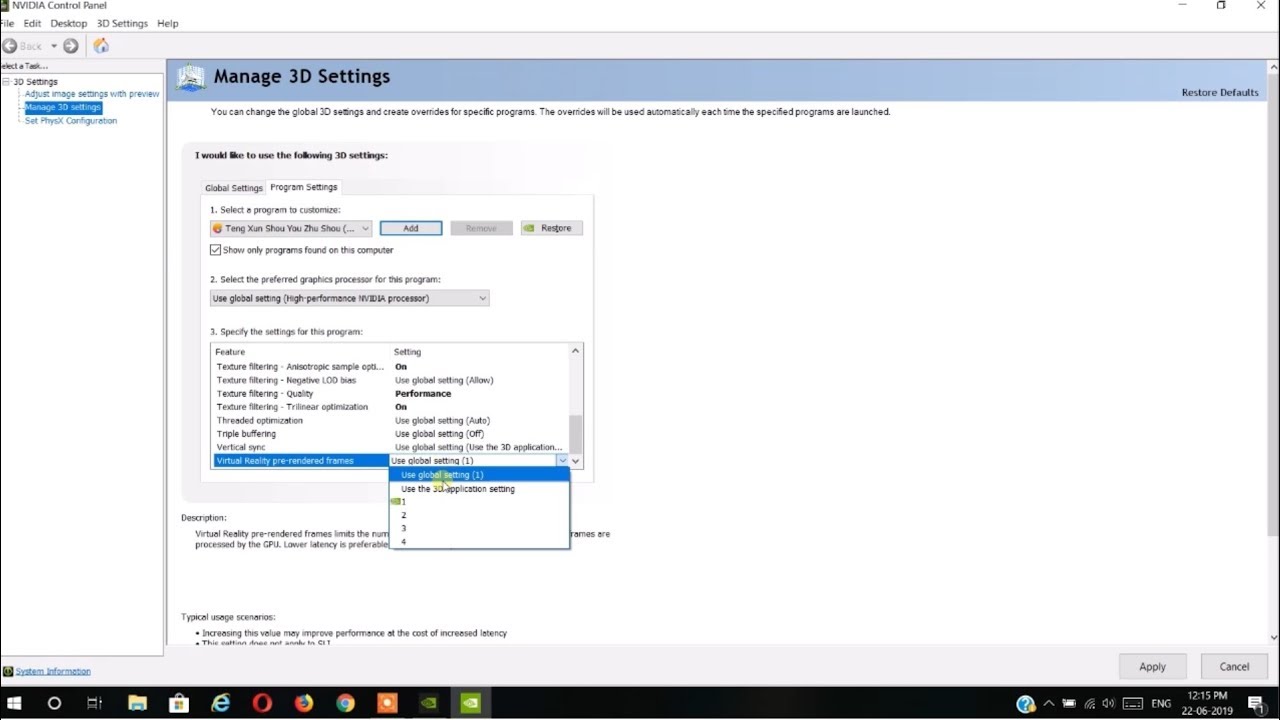The image size is (1280, 720).
Task: Click the Help question mark tray icon
Action: pos(1025,704)
